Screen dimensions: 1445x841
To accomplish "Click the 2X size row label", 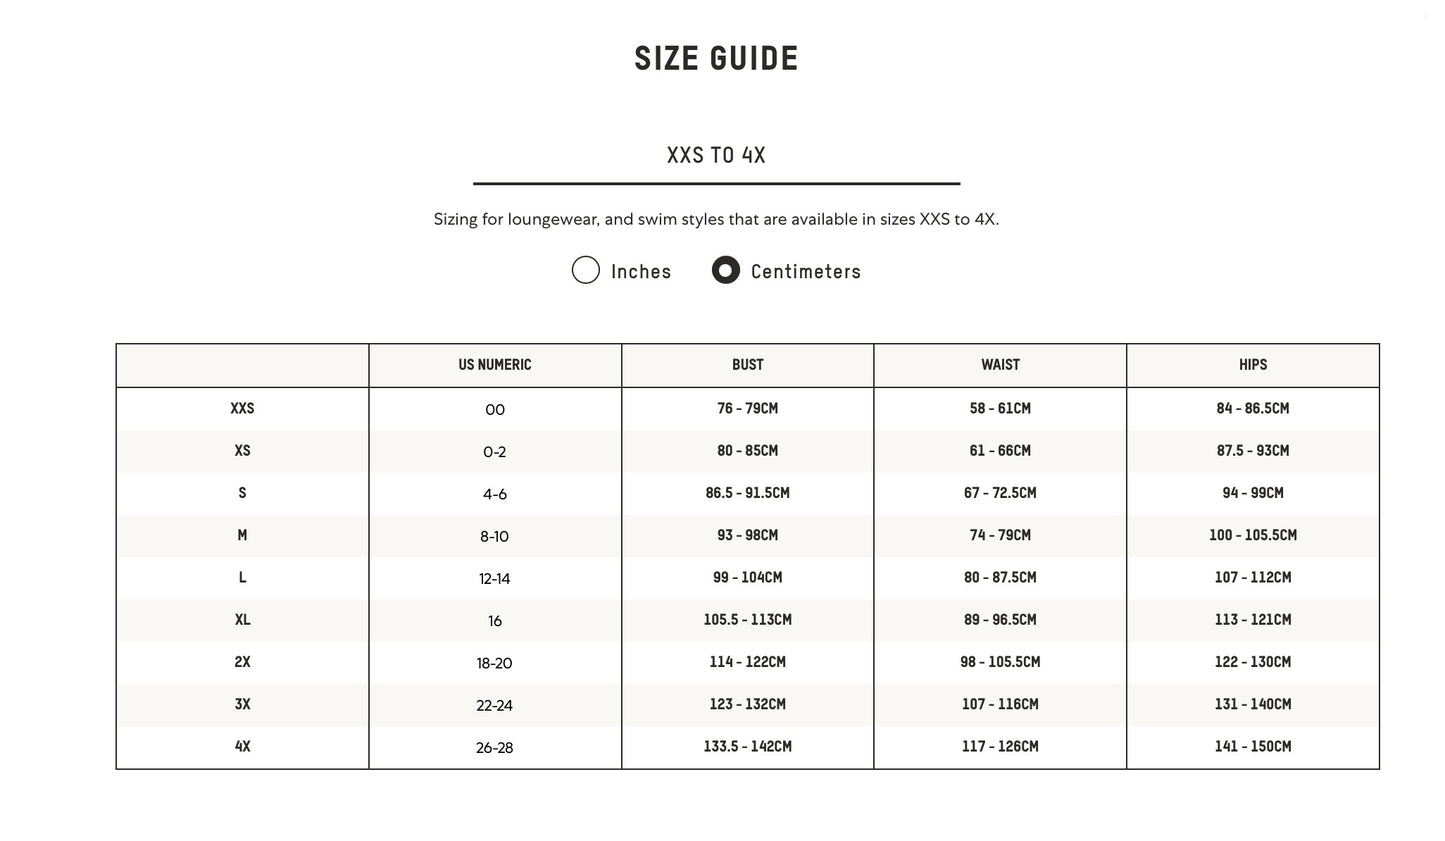I will tap(242, 662).
